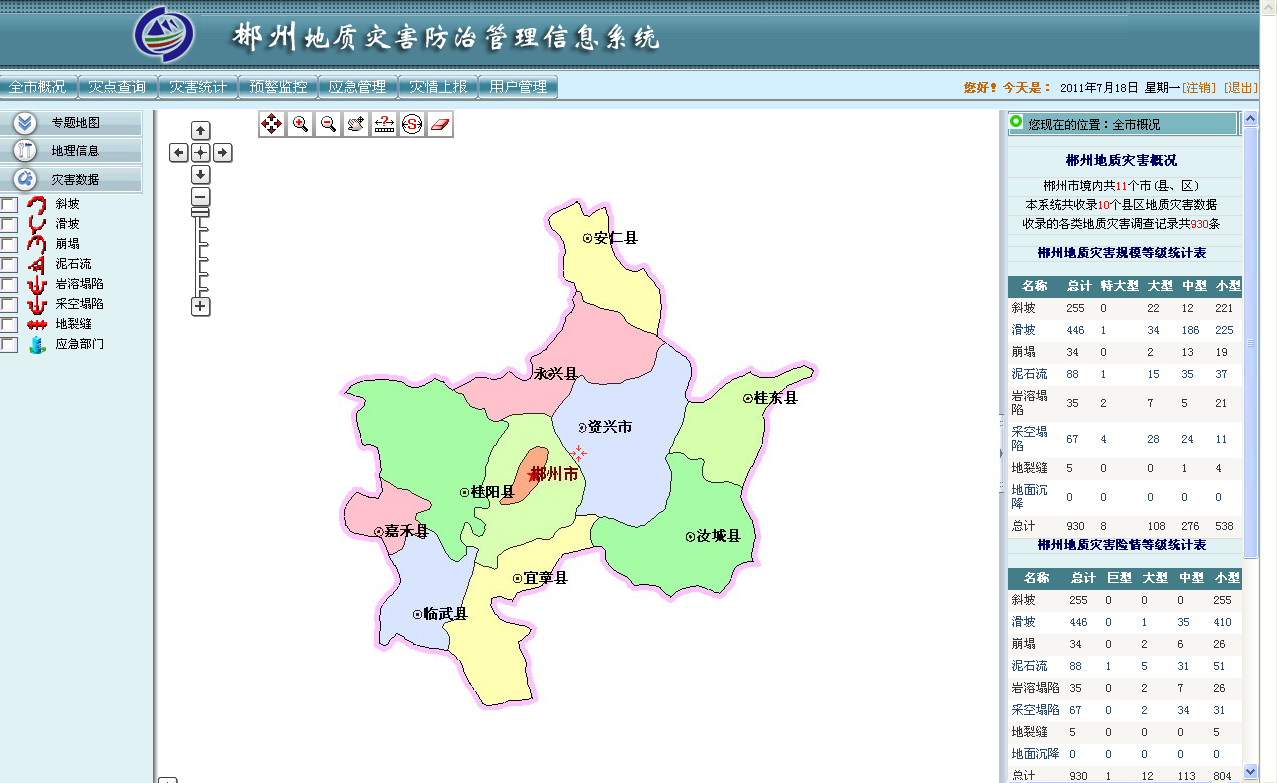The width and height of the screenshot is (1277, 783).
Task: Pan the map north with the up arrow
Action: tap(200, 129)
